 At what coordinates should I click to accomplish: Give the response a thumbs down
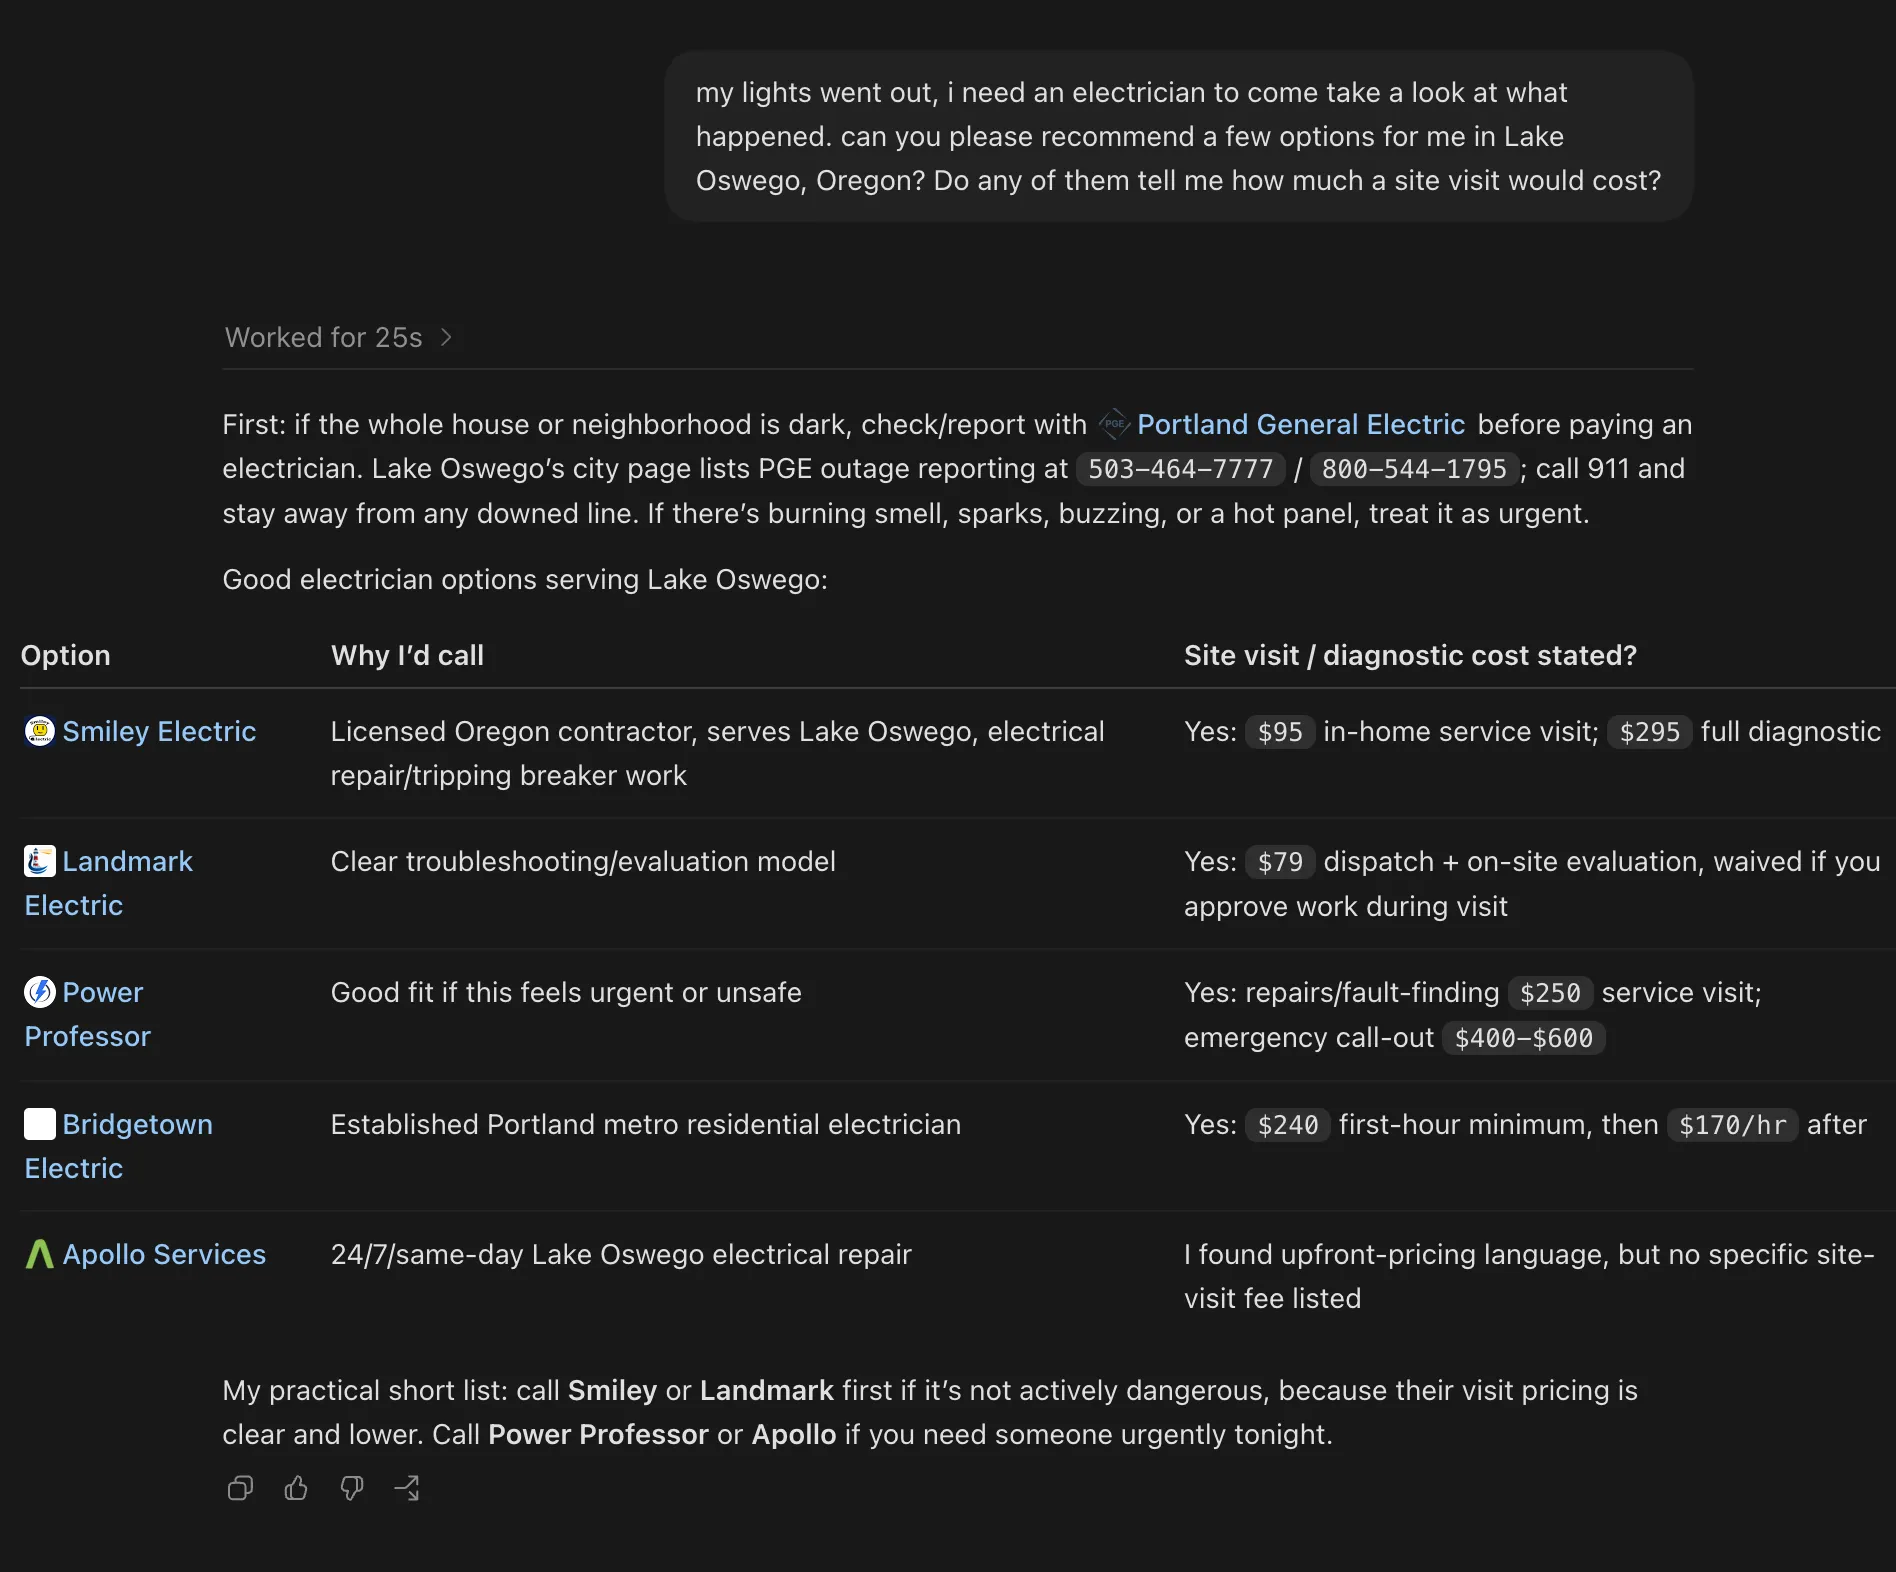click(351, 1488)
